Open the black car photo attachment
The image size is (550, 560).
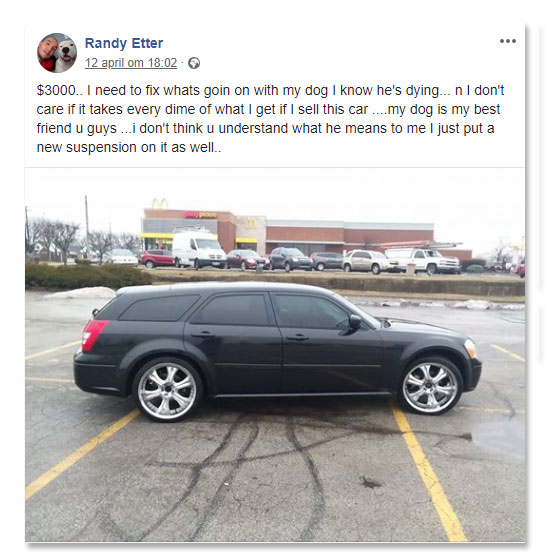pos(275,355)
